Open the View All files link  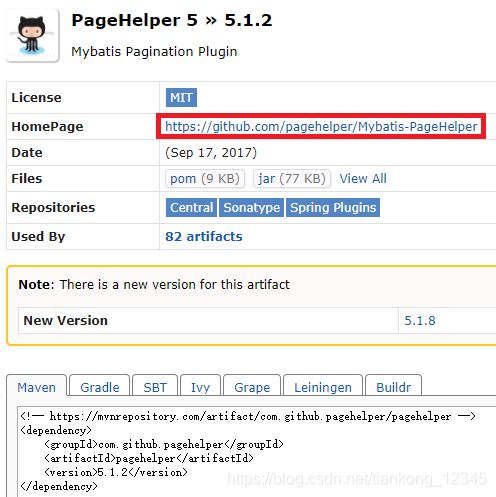click(363, 179)
